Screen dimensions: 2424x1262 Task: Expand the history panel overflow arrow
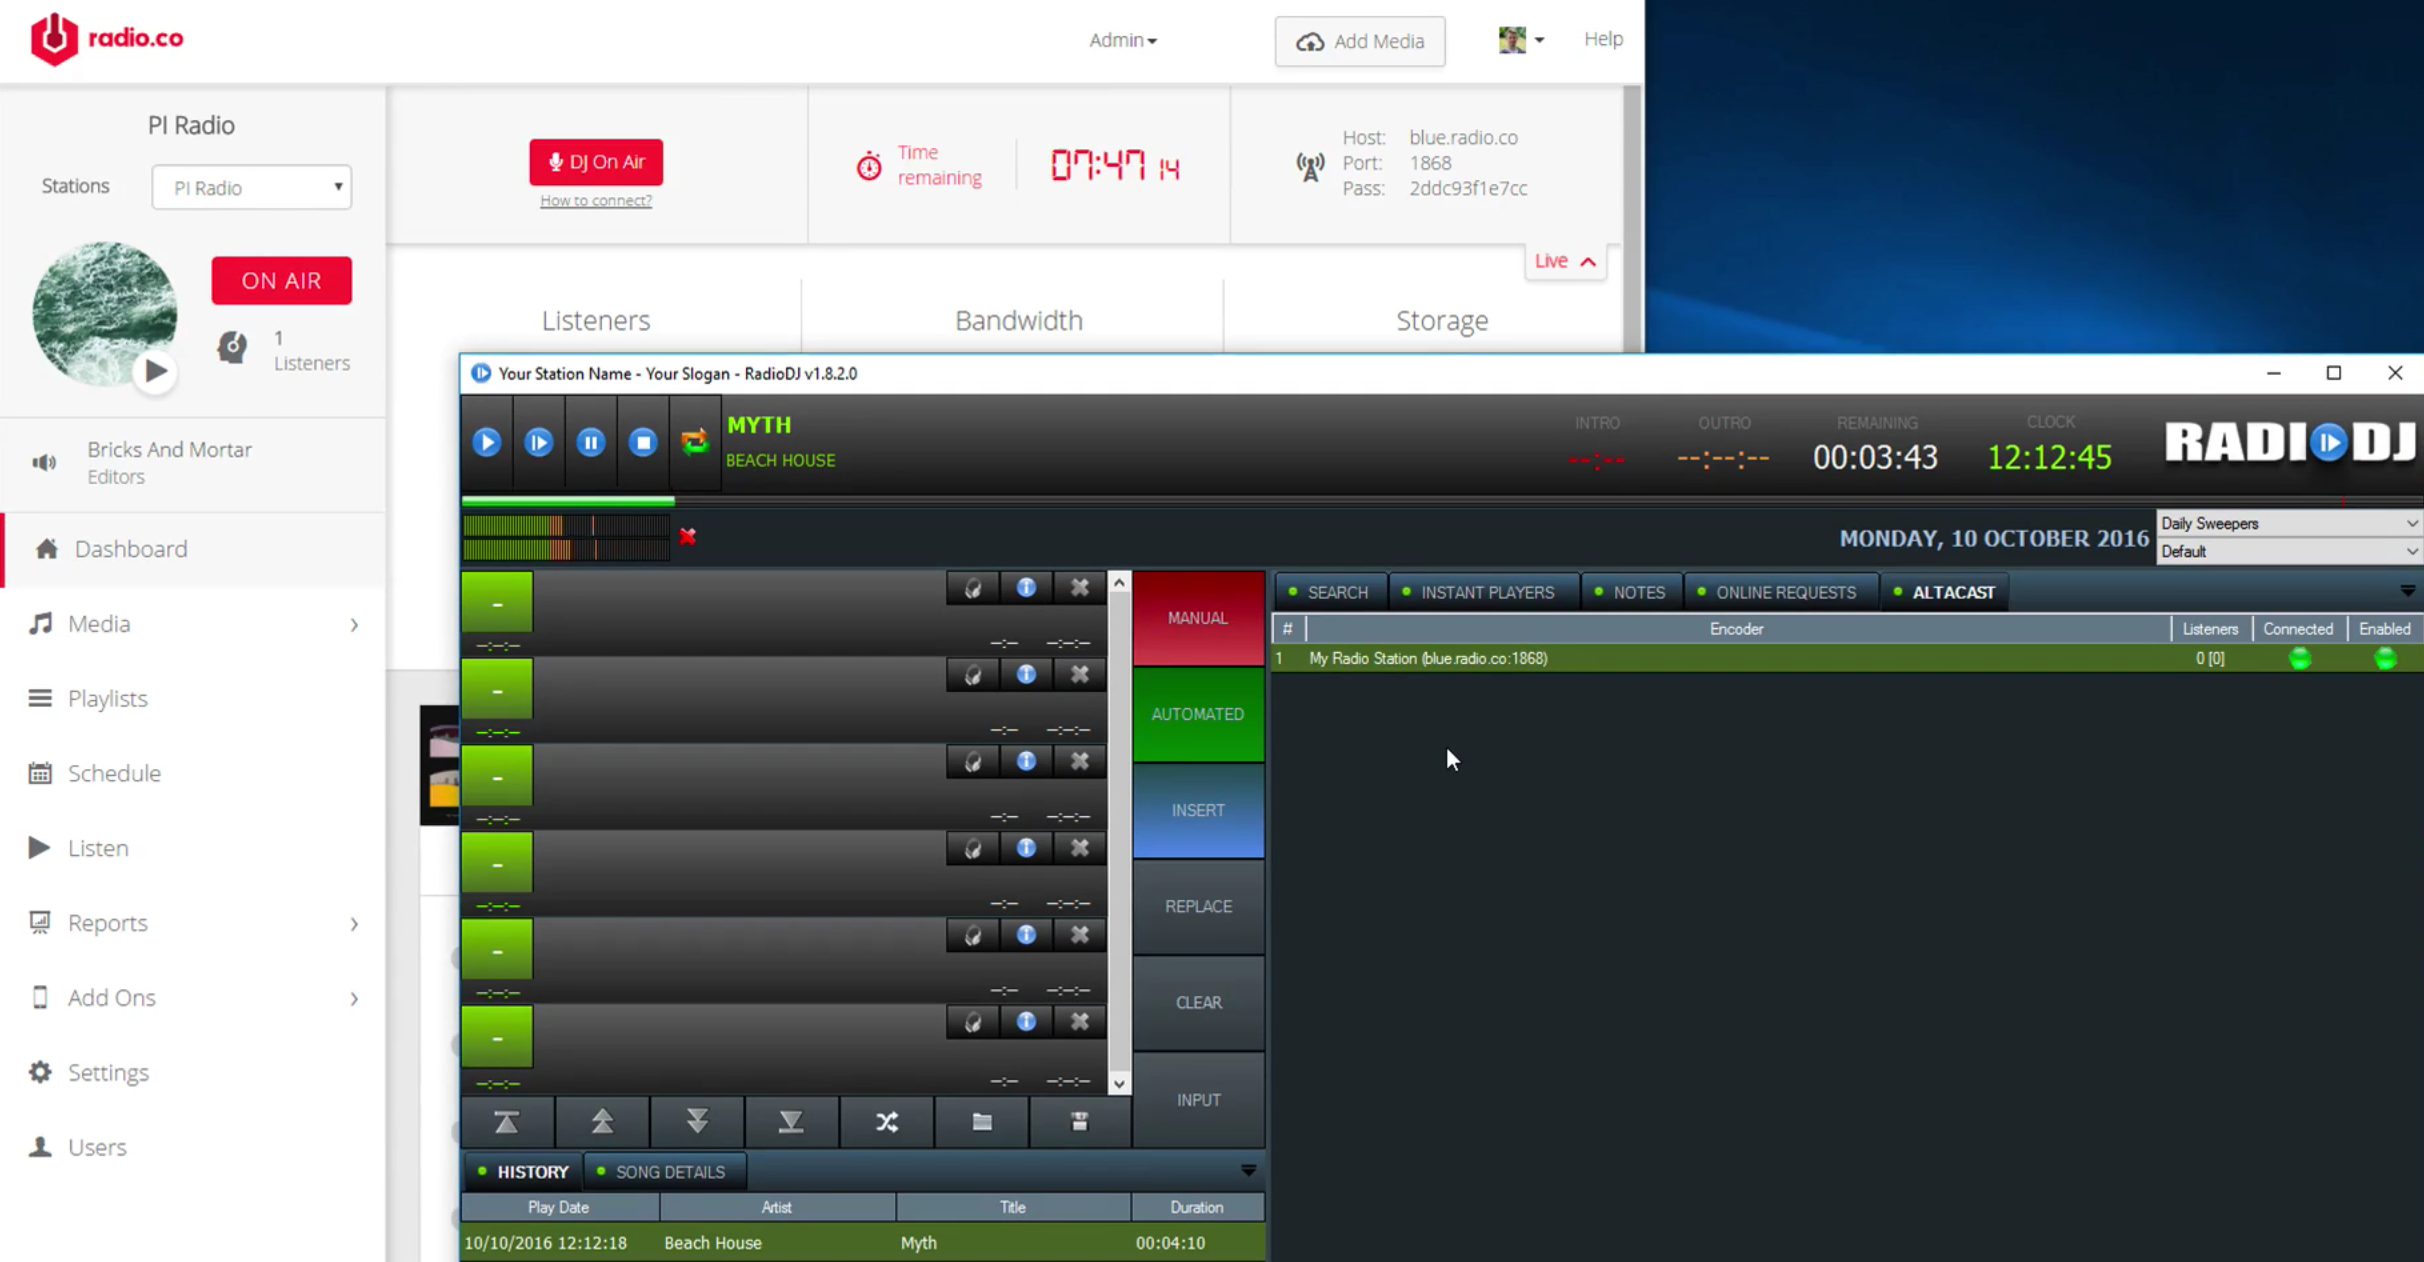(1248, 1169)
